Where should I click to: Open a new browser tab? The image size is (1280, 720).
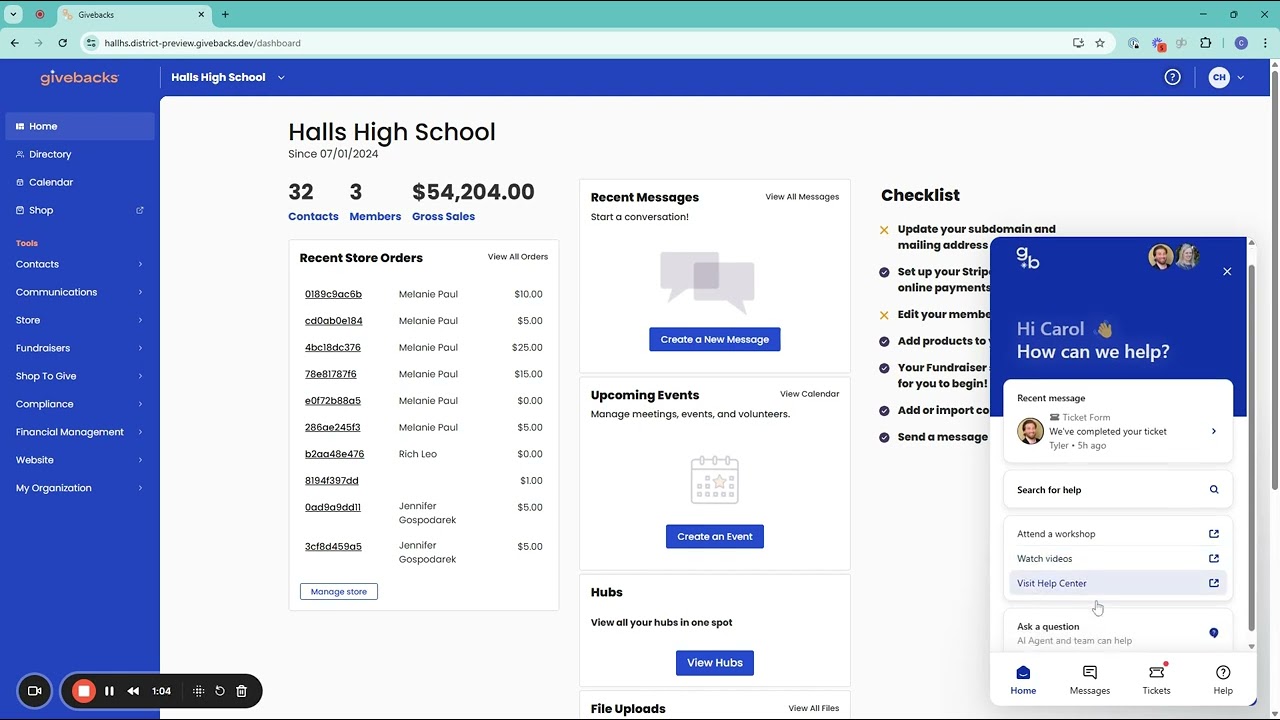225,15
